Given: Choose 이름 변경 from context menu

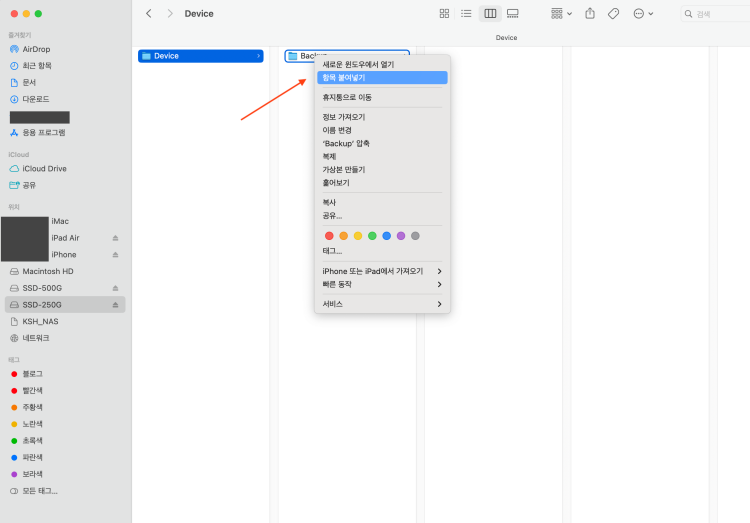Looking at the screenshot, I should [382, 130].
